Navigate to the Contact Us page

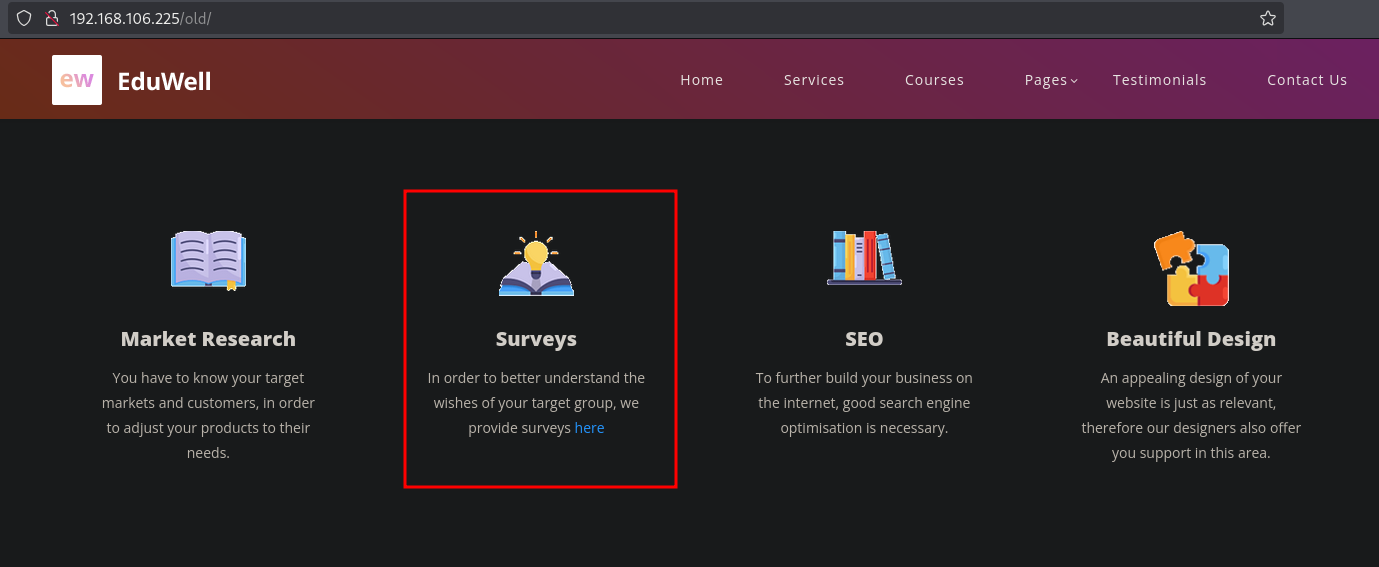coord(1307,80)
